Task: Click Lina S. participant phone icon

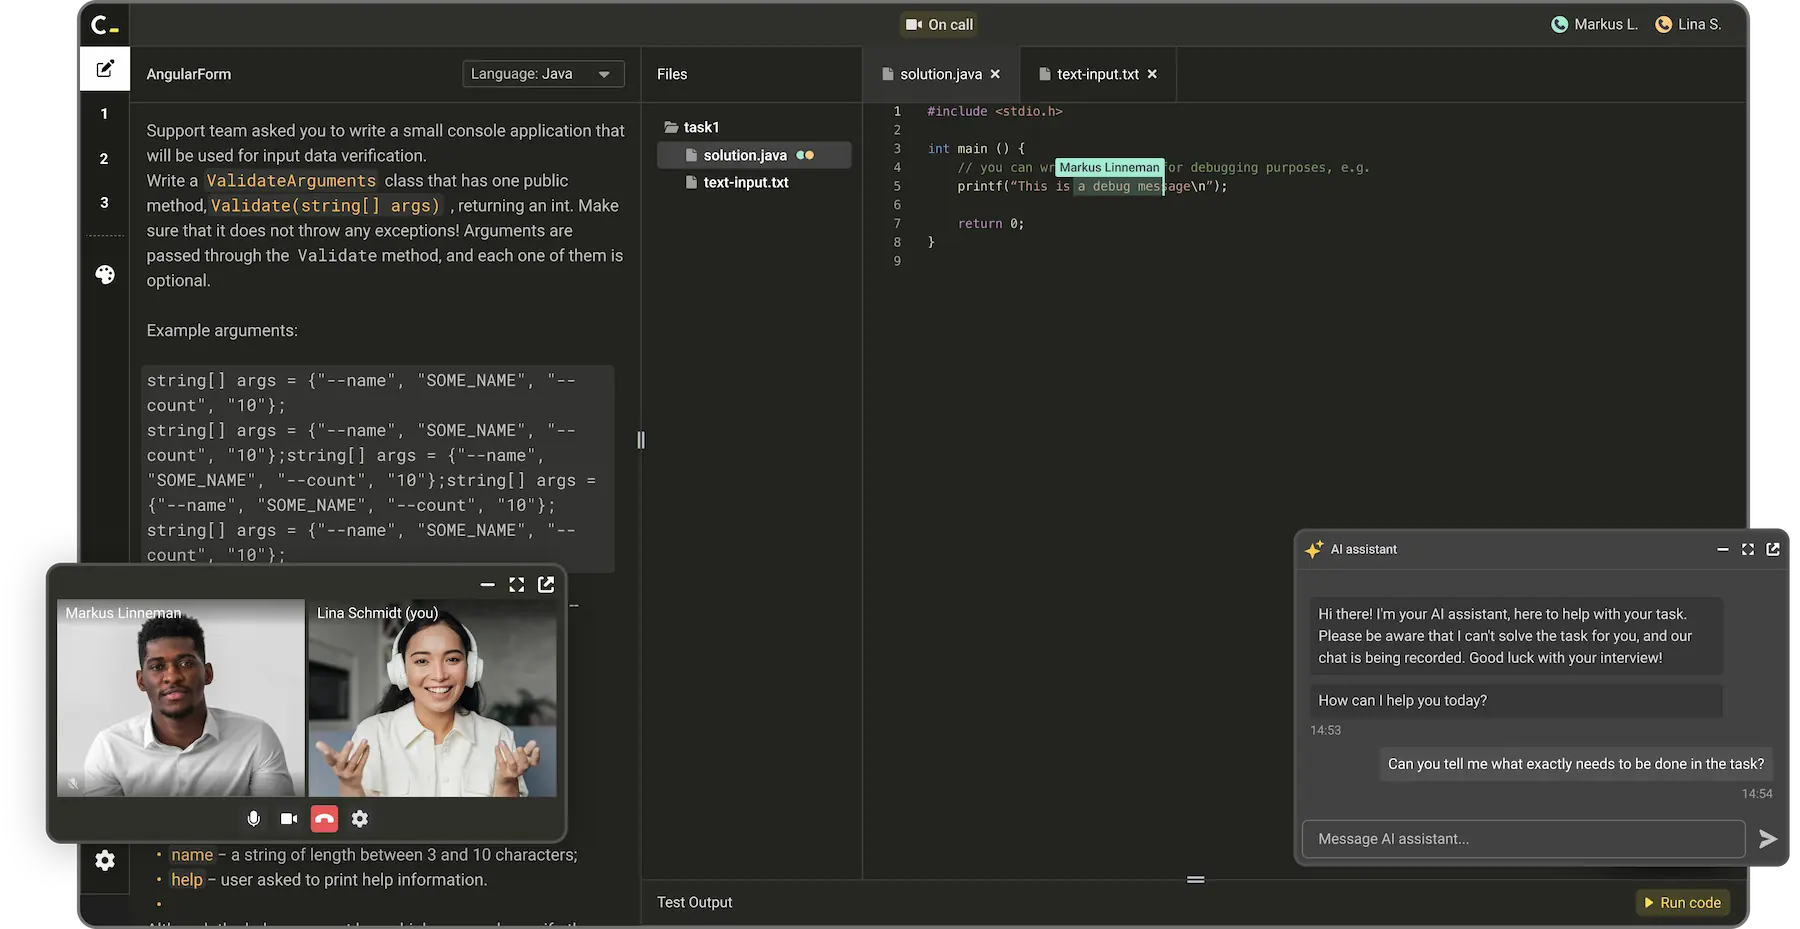Action: click(1663, 24)
